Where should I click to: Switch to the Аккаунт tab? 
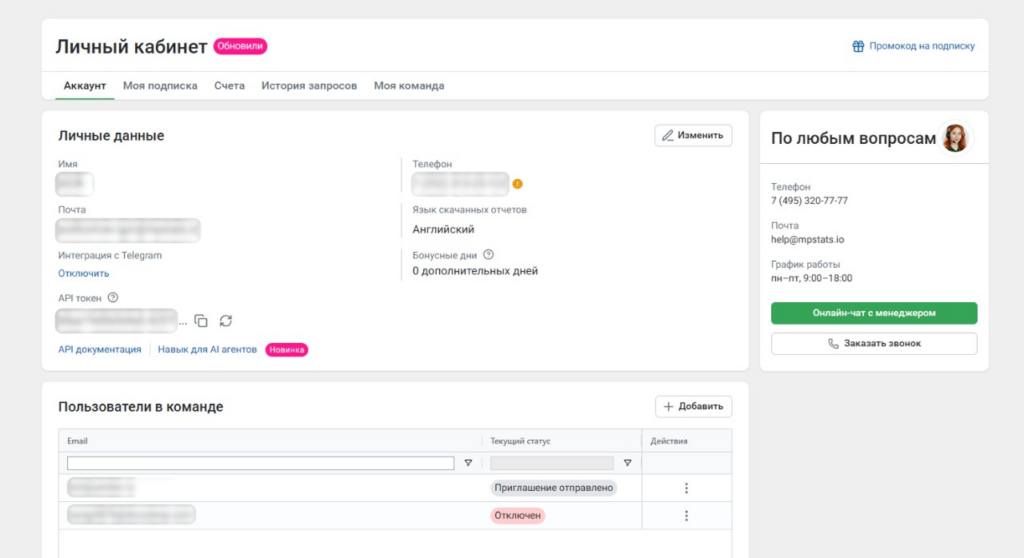coord(85,86)
